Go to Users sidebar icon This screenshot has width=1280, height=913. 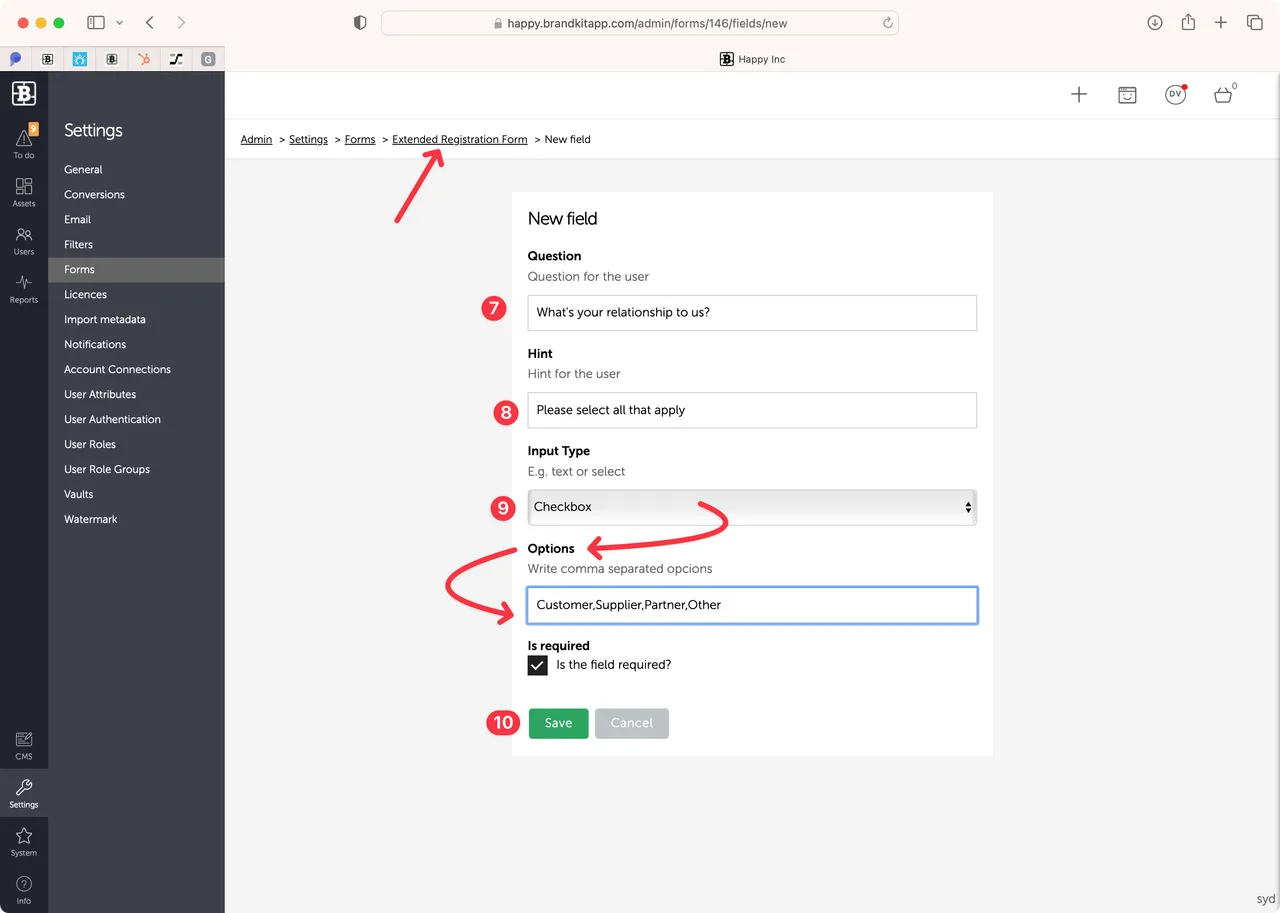24,239
